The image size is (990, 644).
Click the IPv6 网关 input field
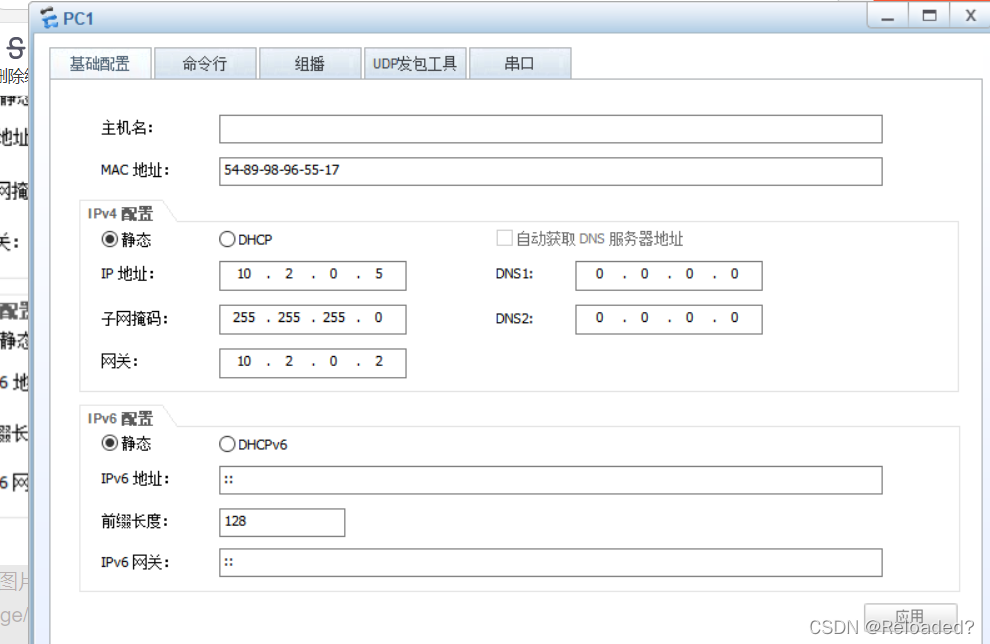(551, 563)
